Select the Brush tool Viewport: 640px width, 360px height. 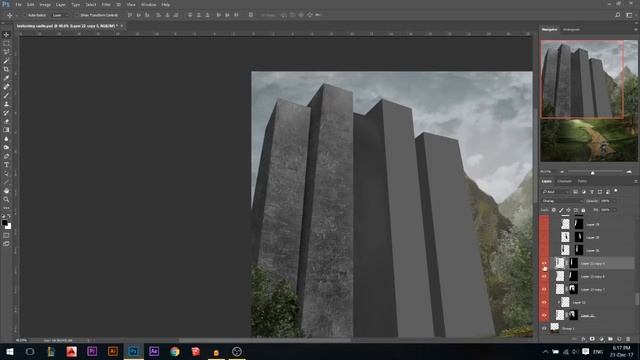tap(6, 96)
